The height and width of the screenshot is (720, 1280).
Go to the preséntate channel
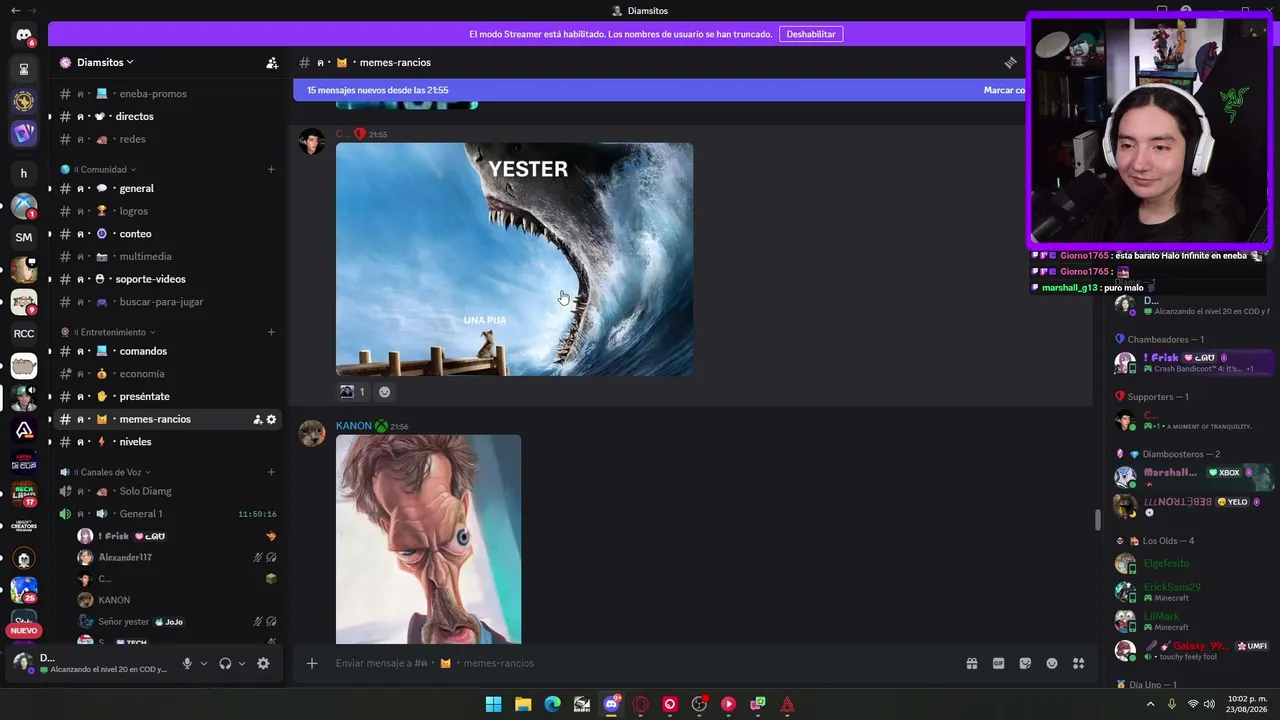click(x=168, y=397)
